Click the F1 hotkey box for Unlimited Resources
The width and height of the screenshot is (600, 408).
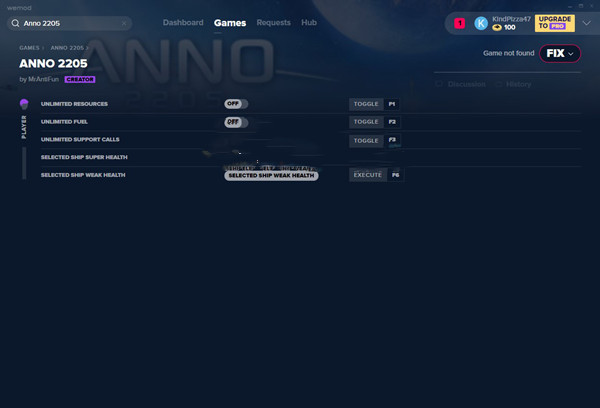[393, 104]
